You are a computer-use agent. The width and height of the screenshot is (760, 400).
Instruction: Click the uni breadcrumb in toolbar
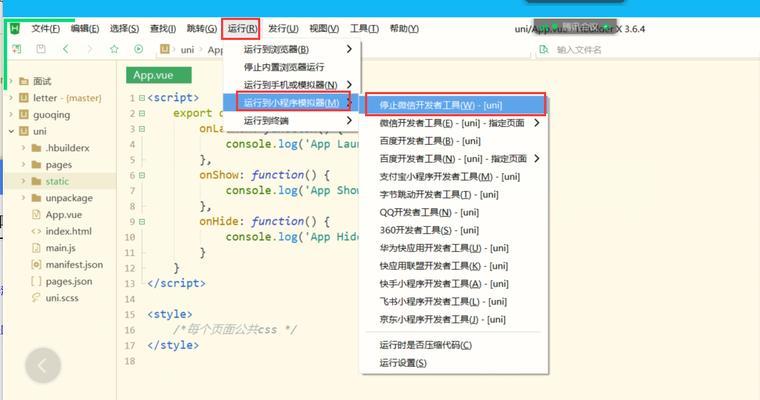pyautogui.click(x=187, y=49)
